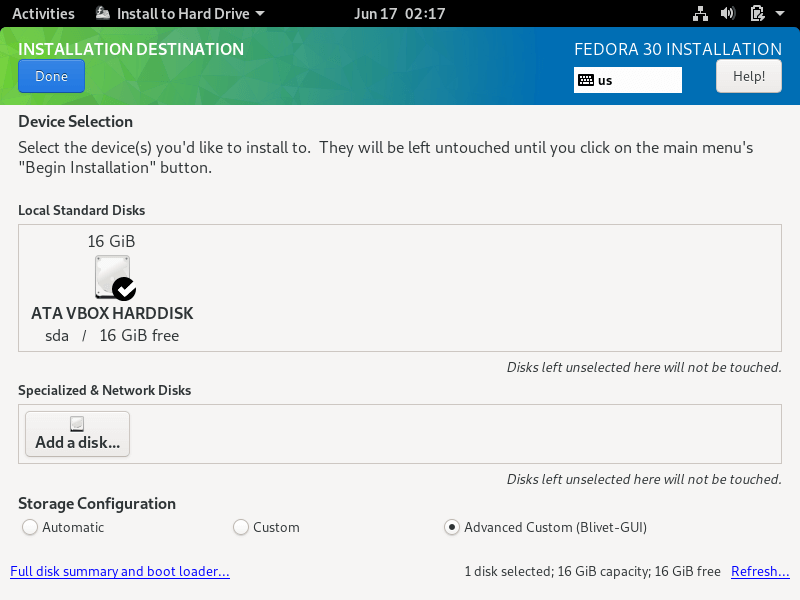Click the FEDORA 30 INSTALLATION title

point(678,49)
